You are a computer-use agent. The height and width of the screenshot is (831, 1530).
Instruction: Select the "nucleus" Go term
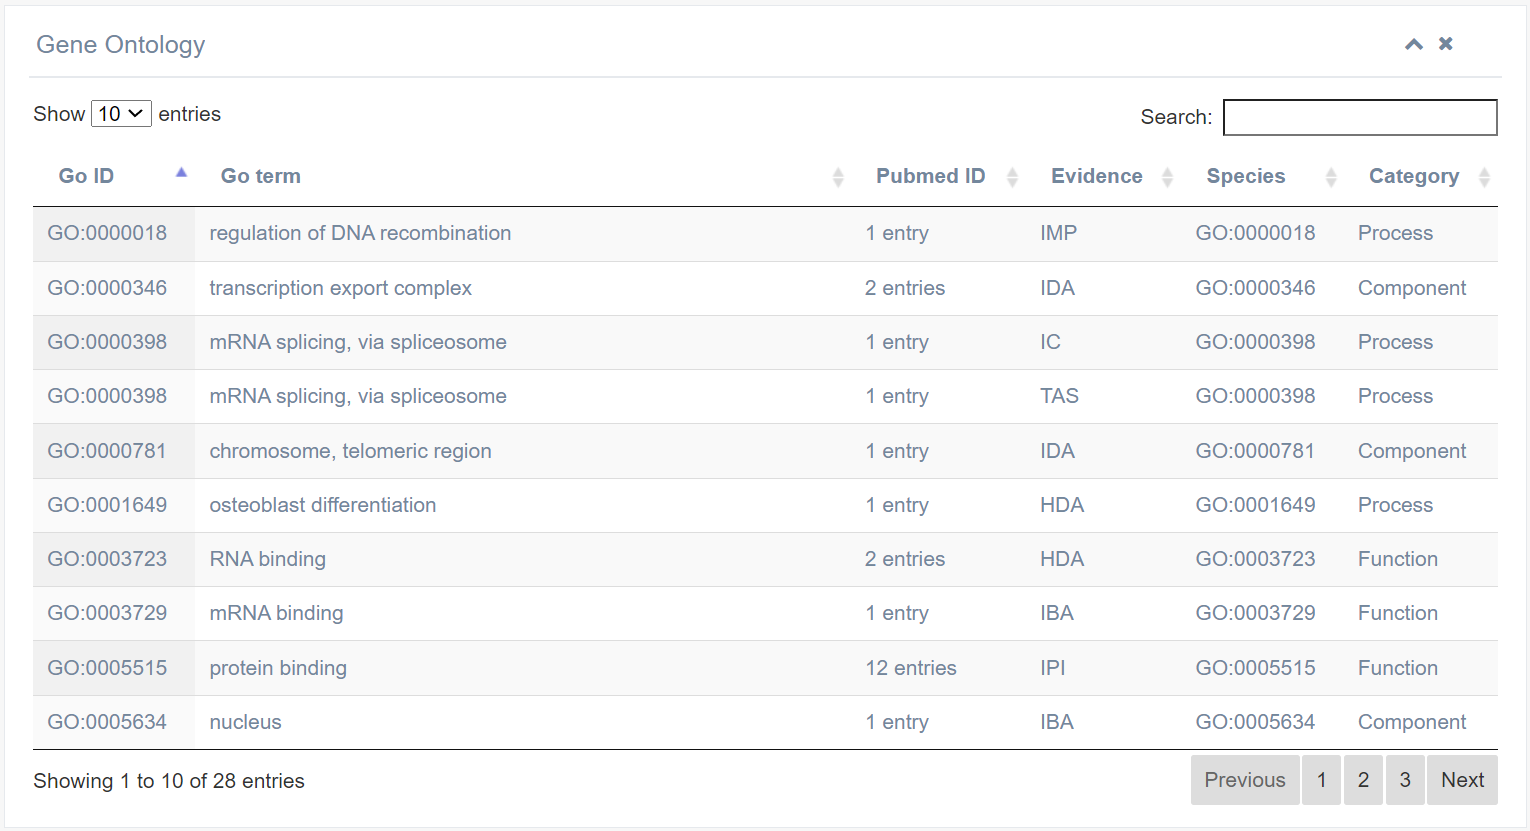pos(245,722)
